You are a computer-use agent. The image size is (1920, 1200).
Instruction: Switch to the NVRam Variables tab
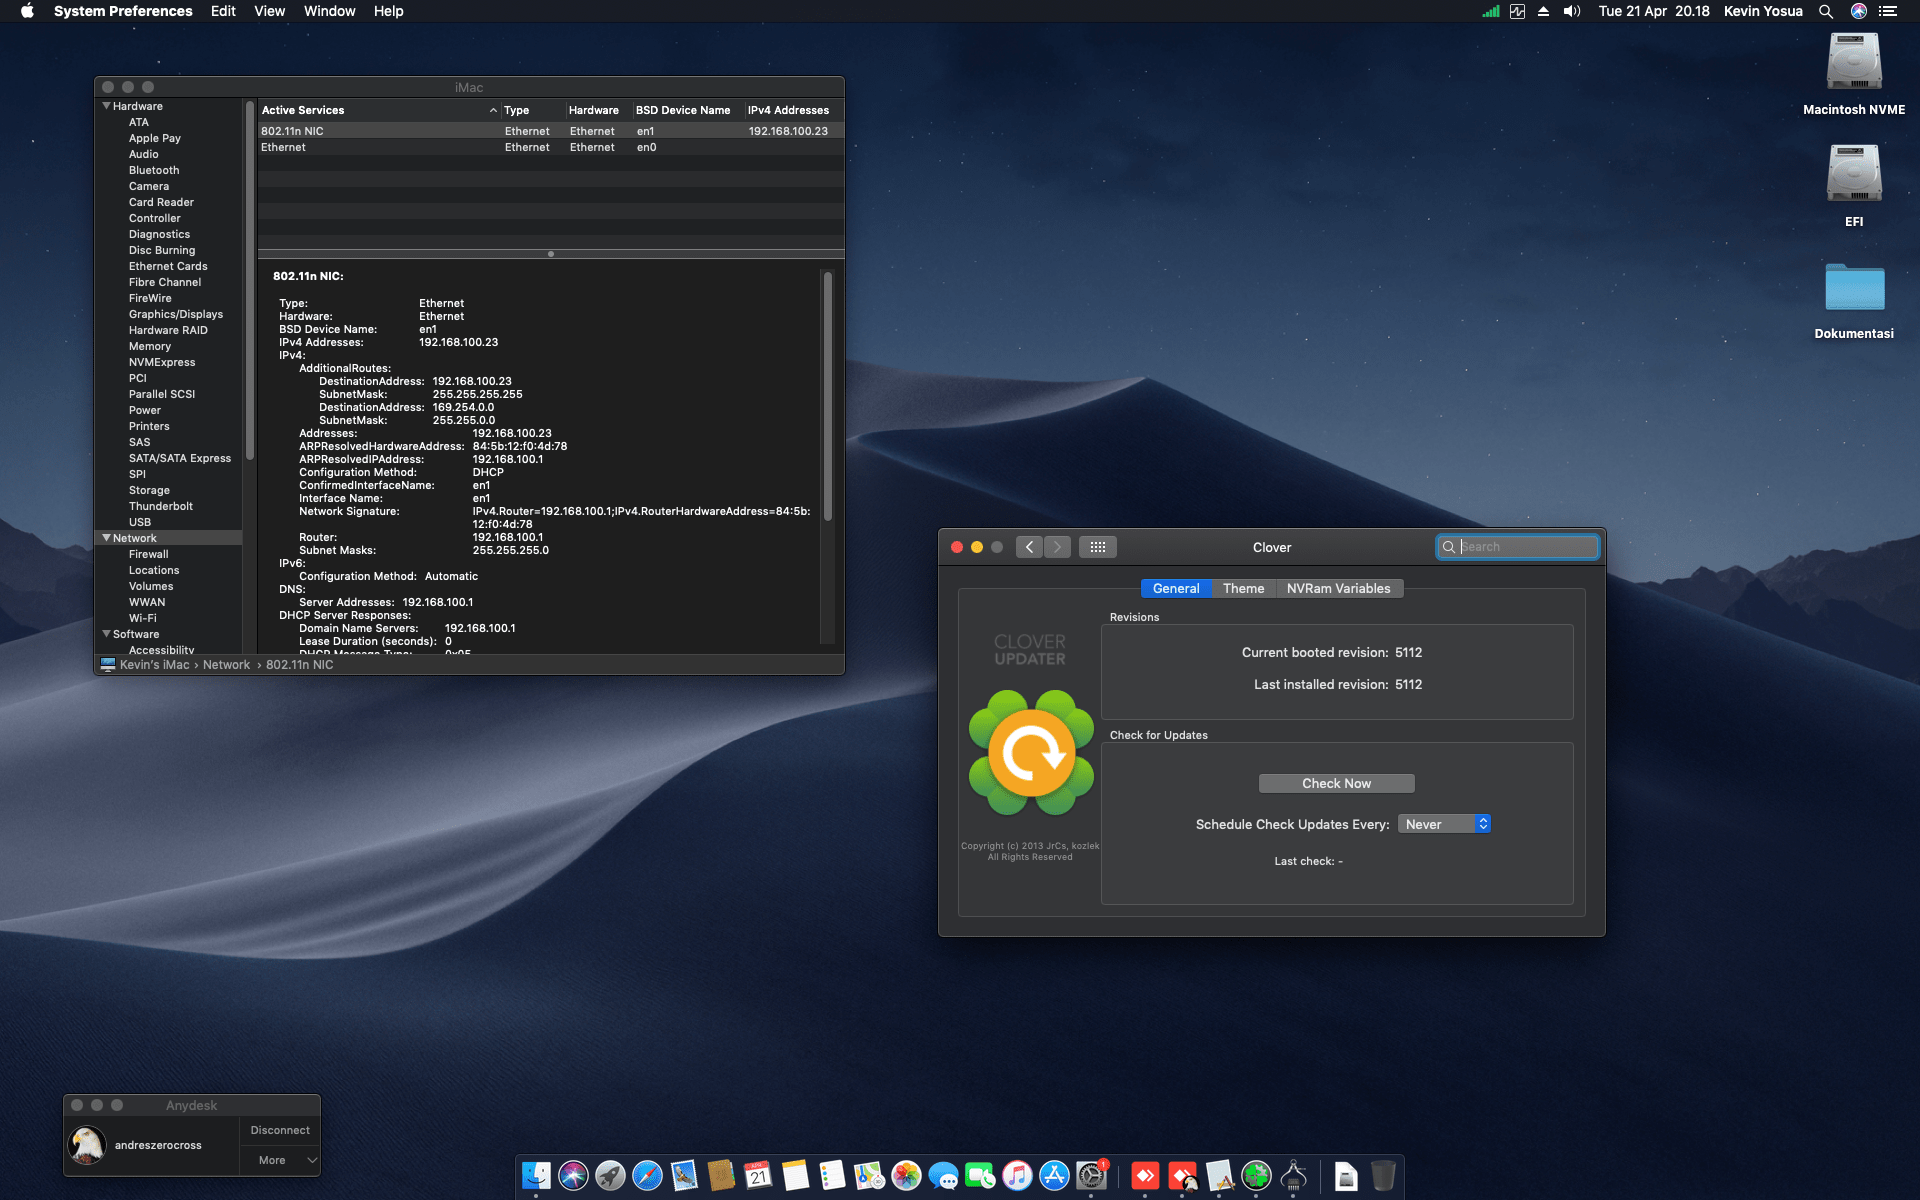[1338, 588]
